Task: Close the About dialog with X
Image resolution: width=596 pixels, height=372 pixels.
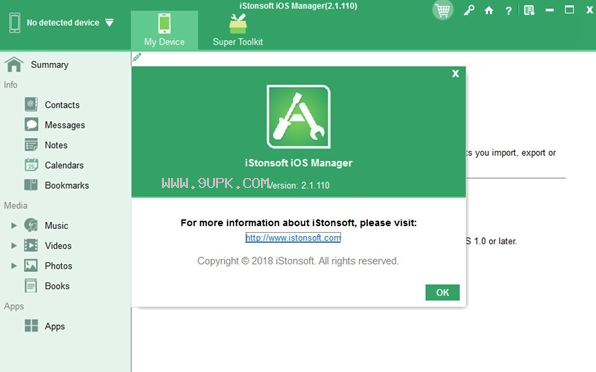Action: (x=455, y=74)
